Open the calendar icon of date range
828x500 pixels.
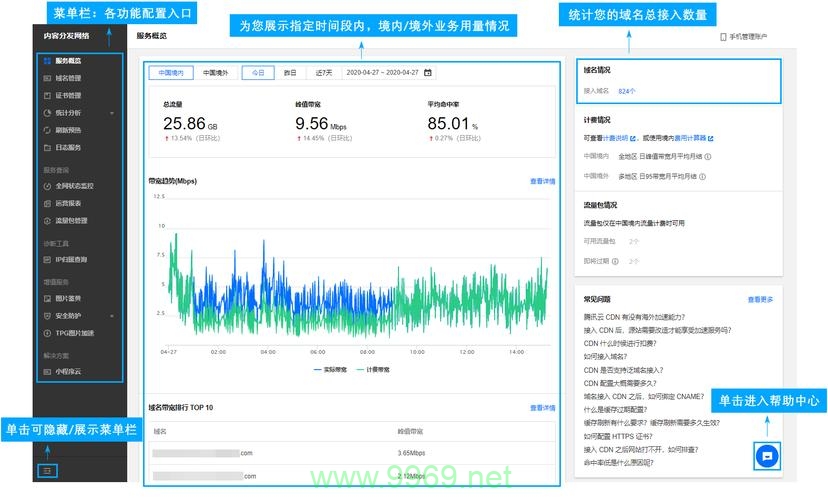point(428,72)
